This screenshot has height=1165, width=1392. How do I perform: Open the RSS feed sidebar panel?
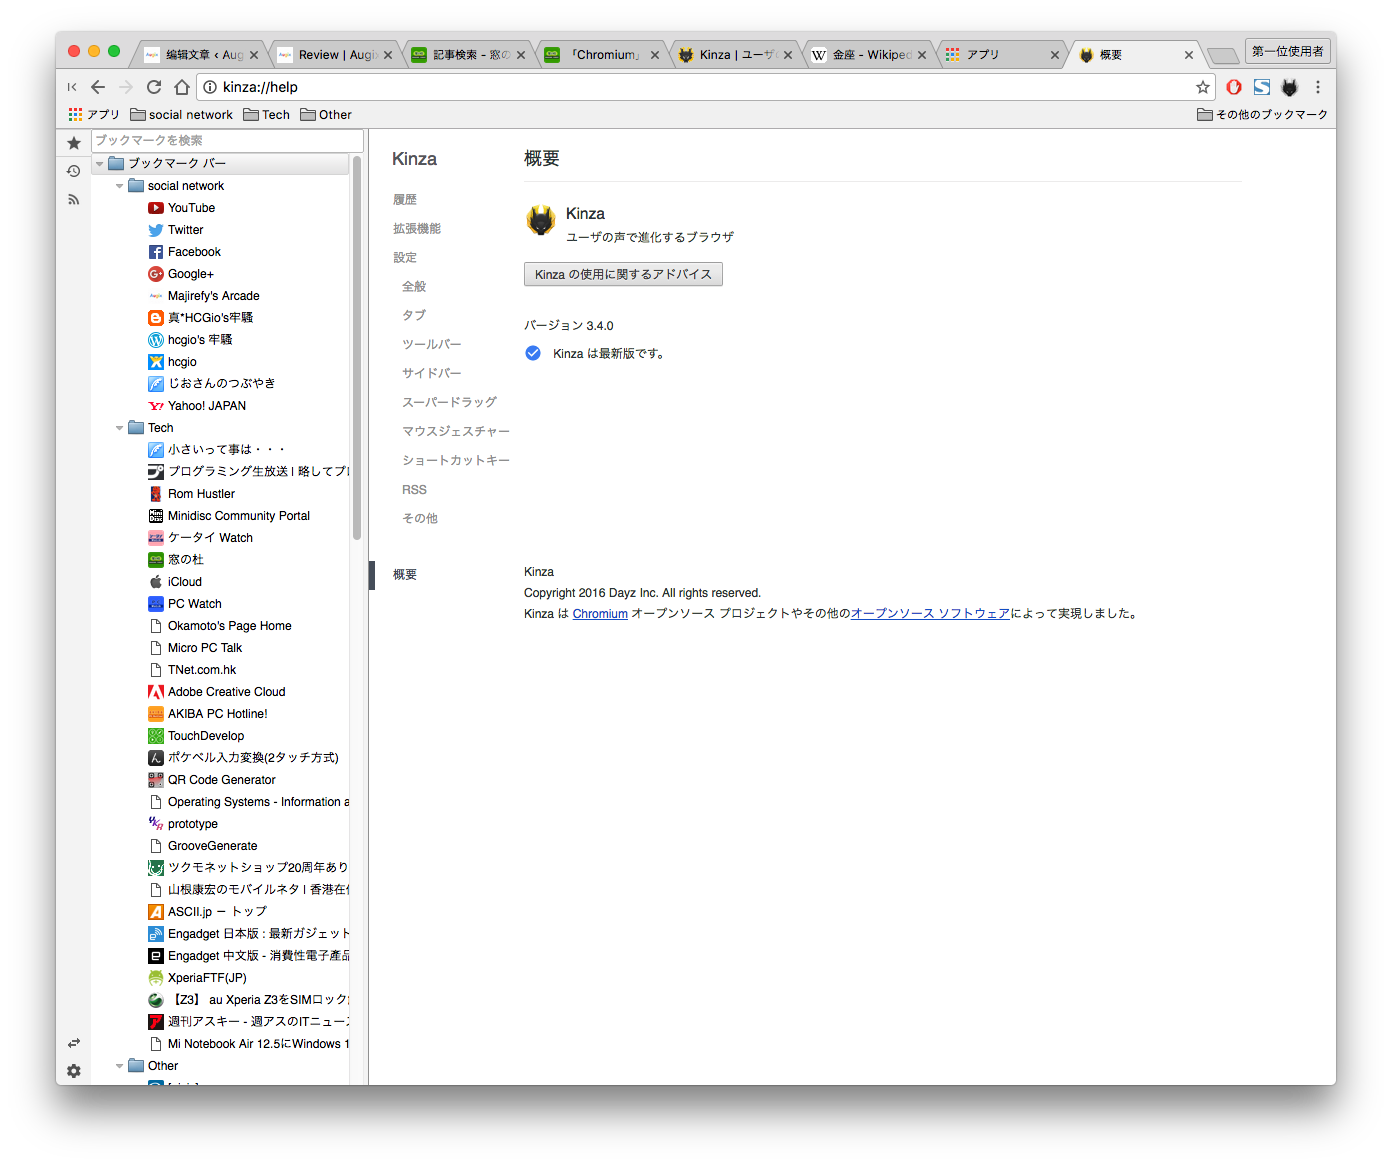[73, 199]
